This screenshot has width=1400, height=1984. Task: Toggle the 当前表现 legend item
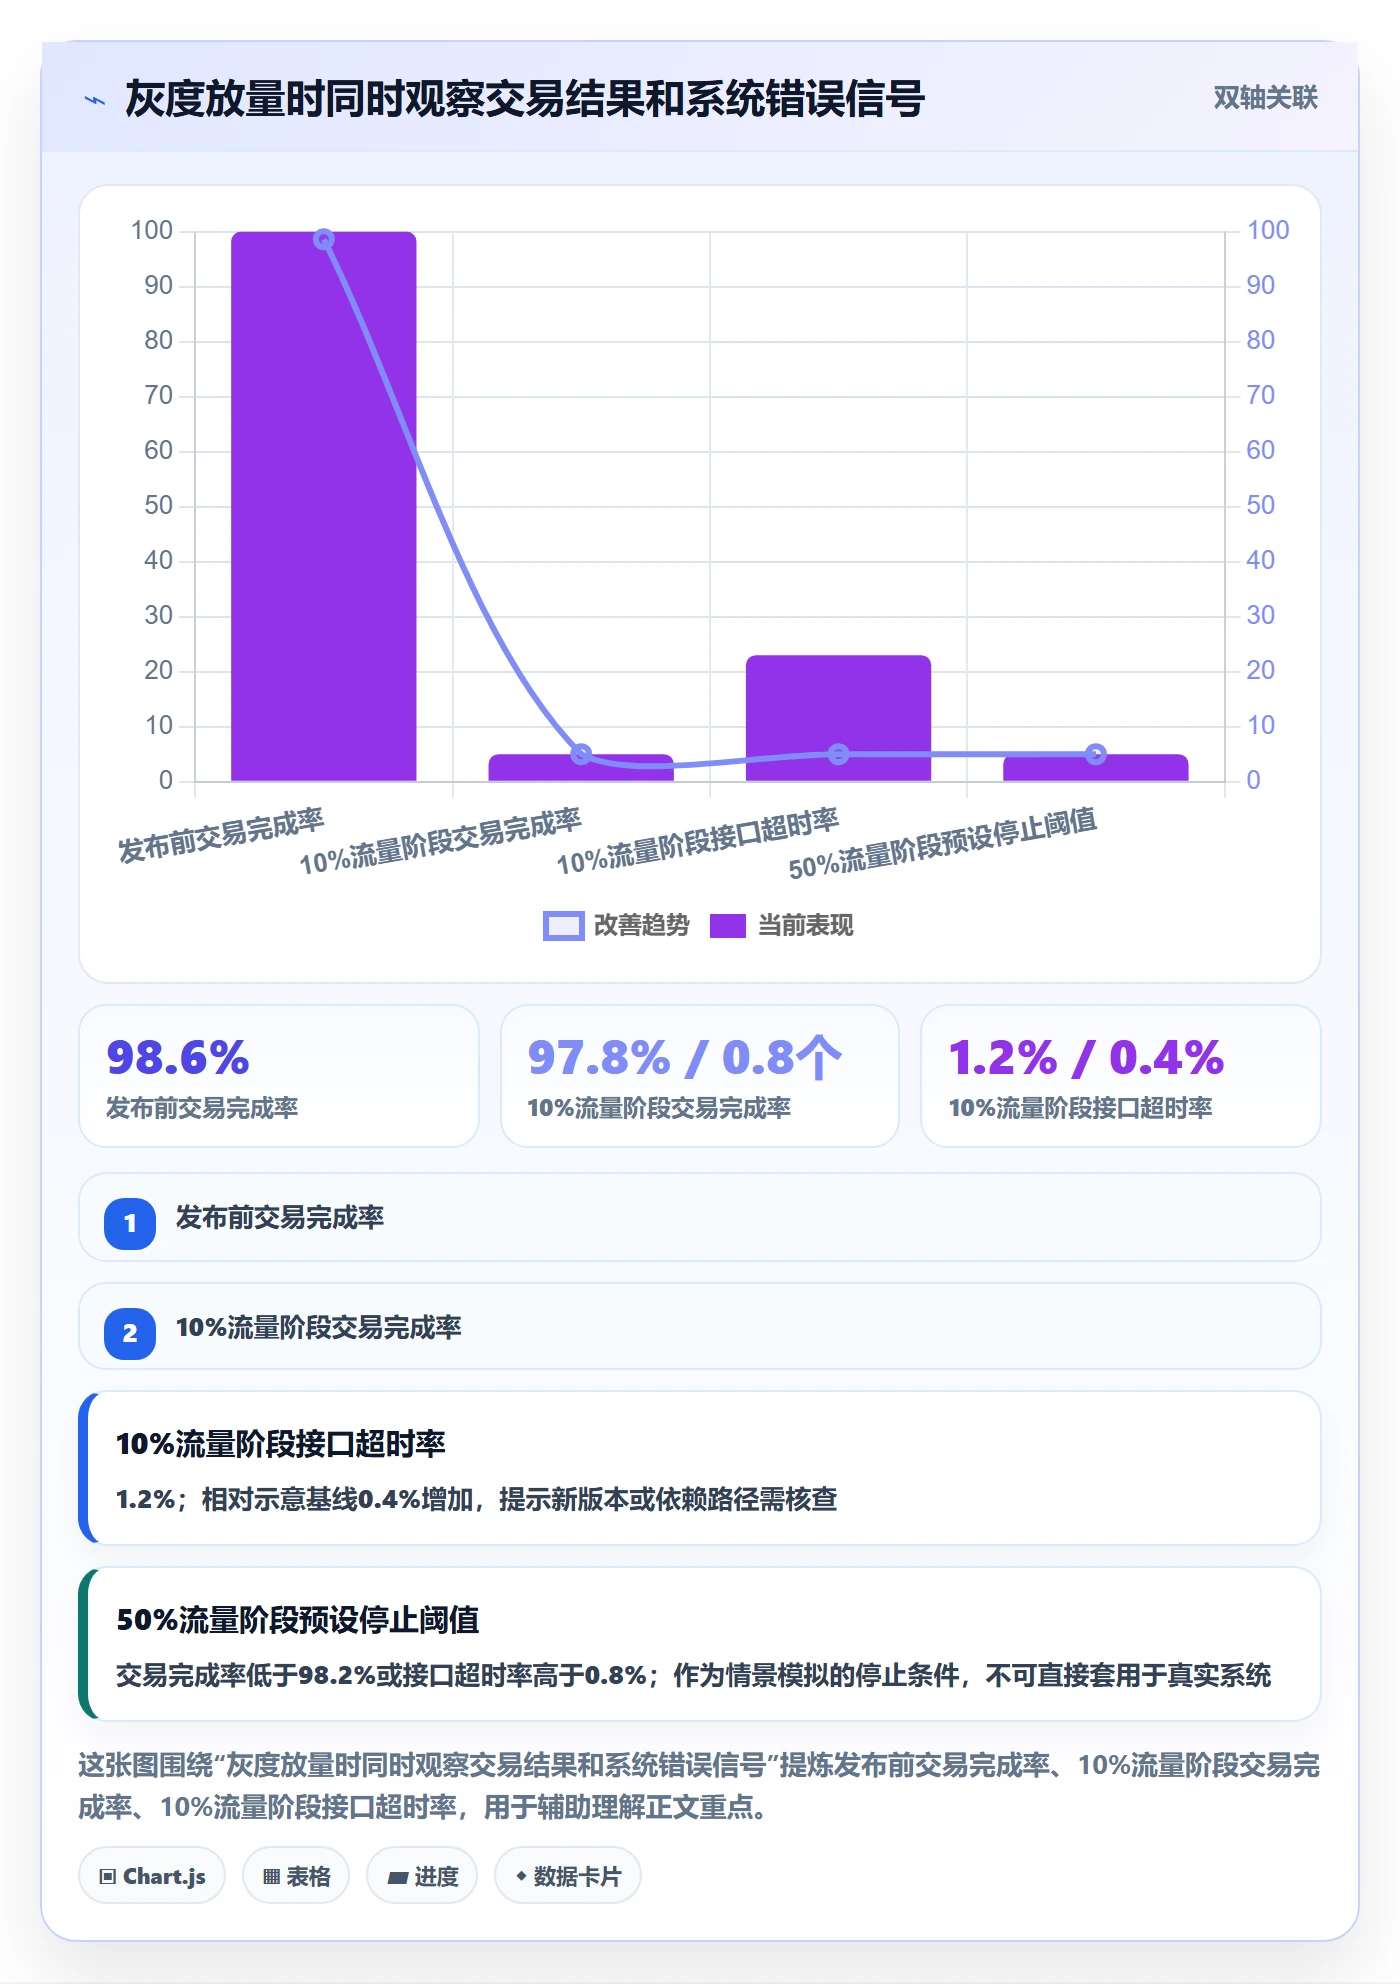[x=781, y=925]
